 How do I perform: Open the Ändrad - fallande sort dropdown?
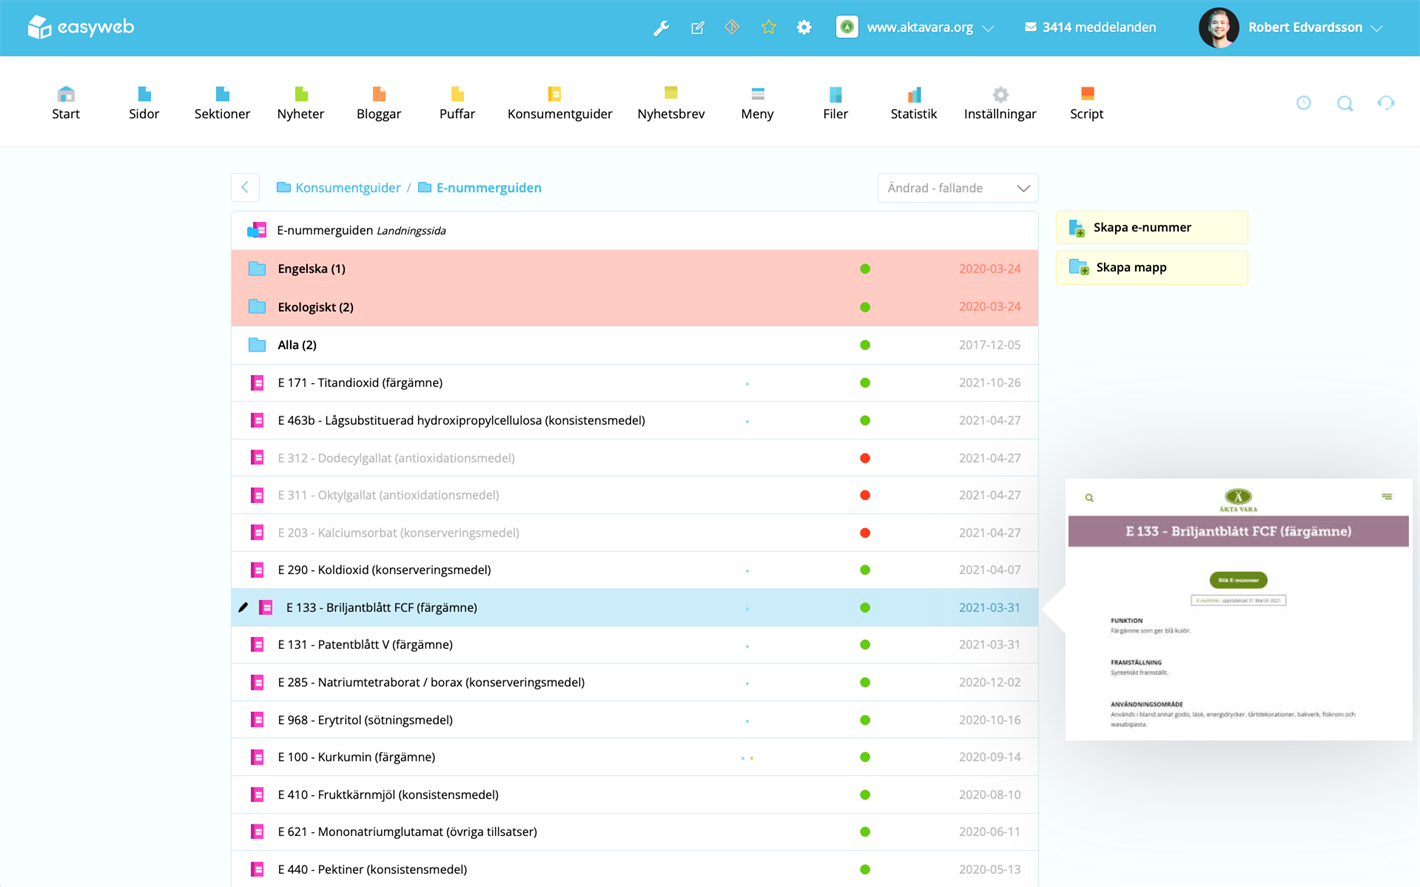(x=957, y=188)
